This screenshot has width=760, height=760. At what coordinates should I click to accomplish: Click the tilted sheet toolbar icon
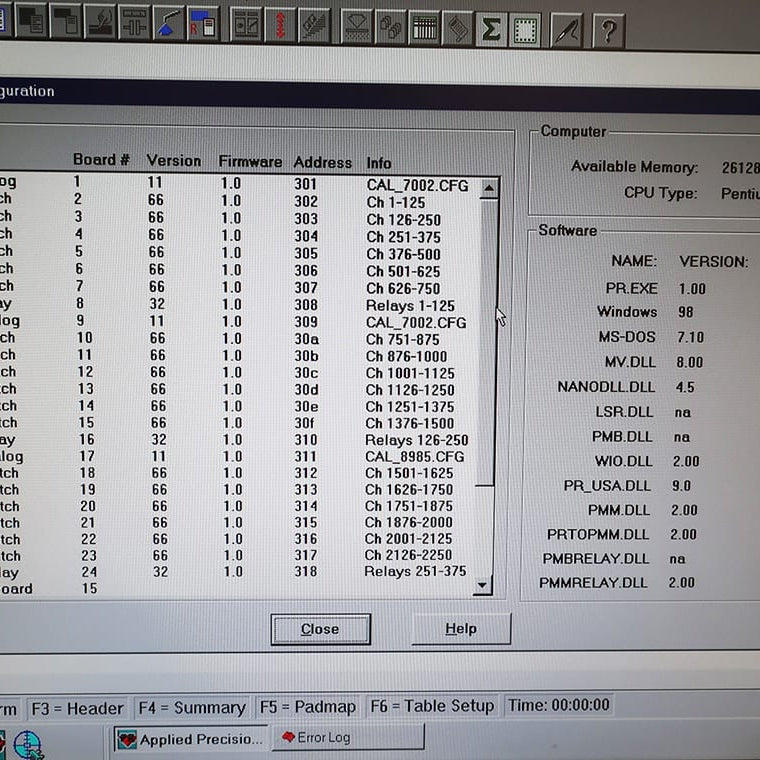pyautogui.click(x=458, y=29)
